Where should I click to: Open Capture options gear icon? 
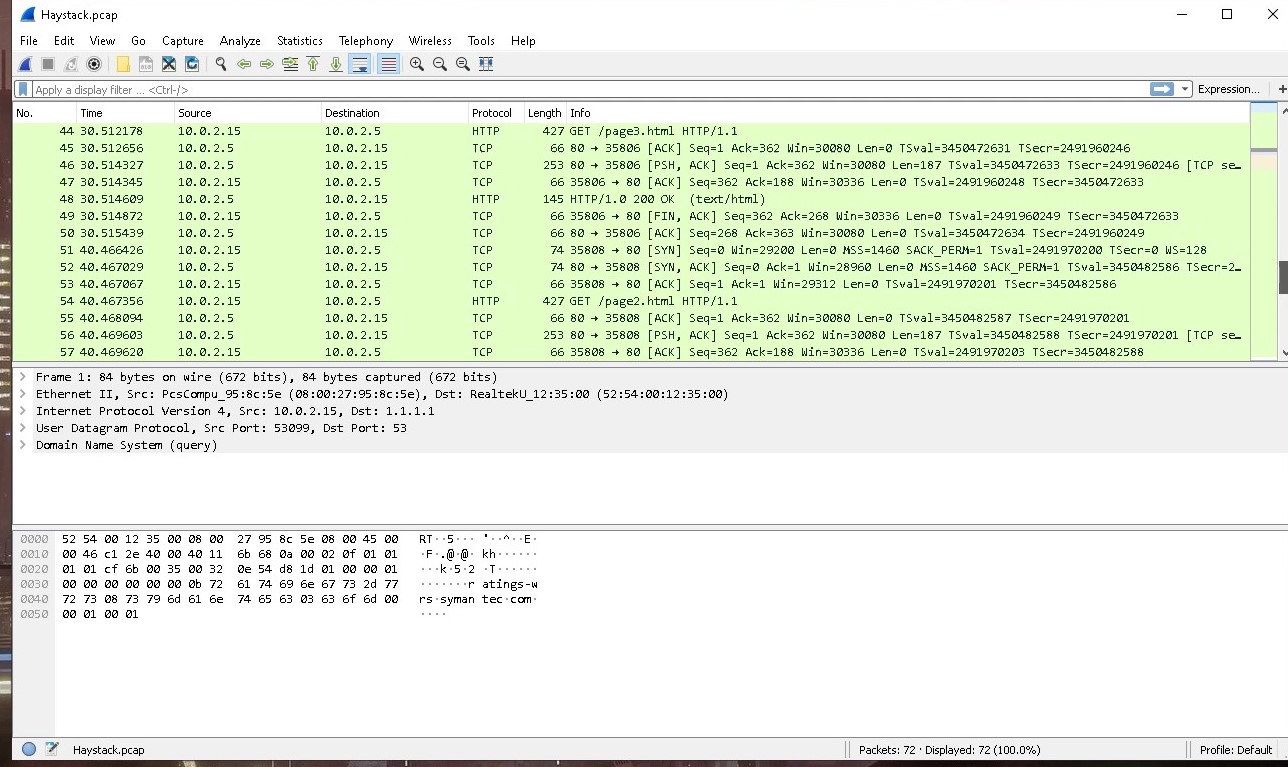point(94,64)
